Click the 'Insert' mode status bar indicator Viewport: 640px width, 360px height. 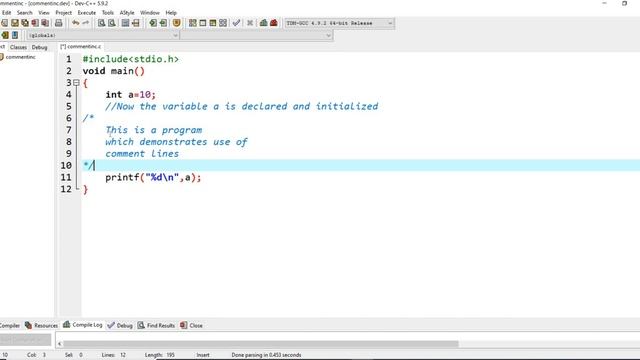(203, 355)
